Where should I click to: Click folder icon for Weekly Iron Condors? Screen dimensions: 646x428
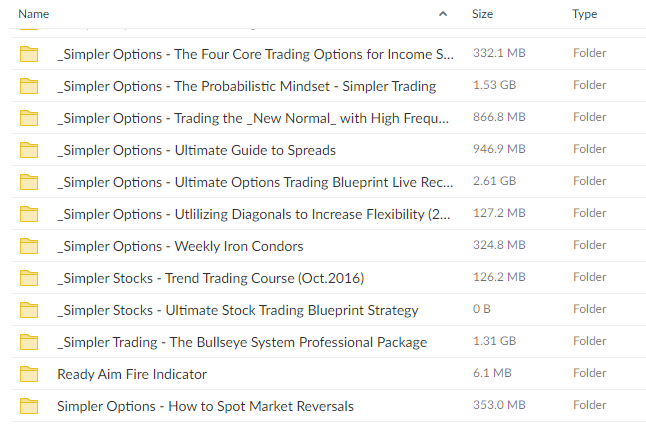pos(29,246)
